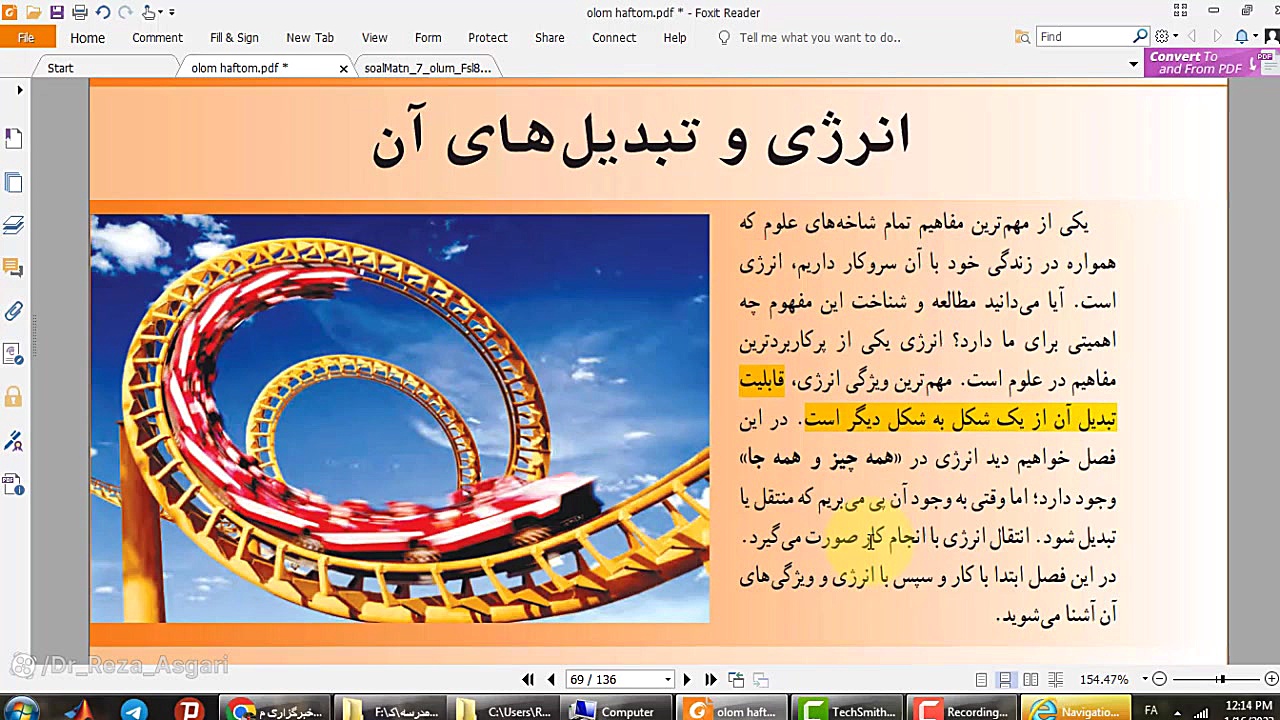Screen dimensions: 1280x720
Task: Open the Pages thumbnails panel
Action: [x=14, y=182]
